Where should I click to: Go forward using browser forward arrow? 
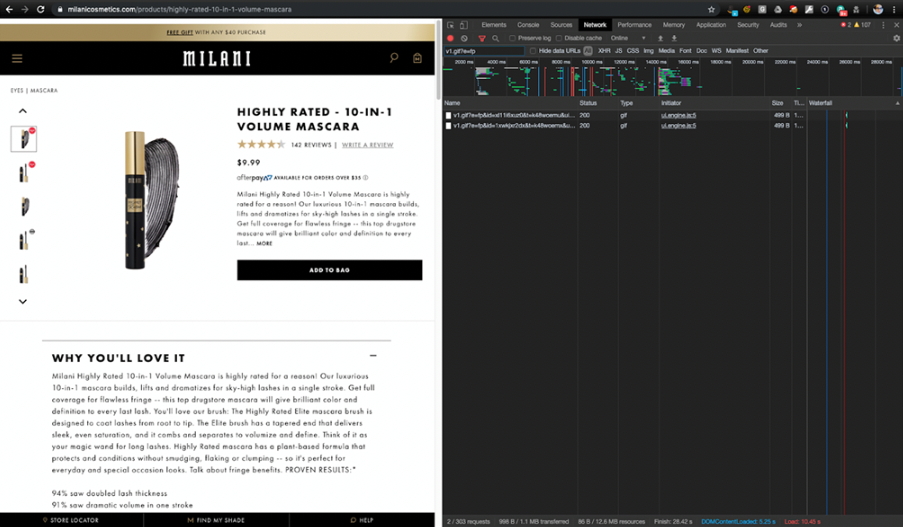pyautogui.click(x=25, y=9)
